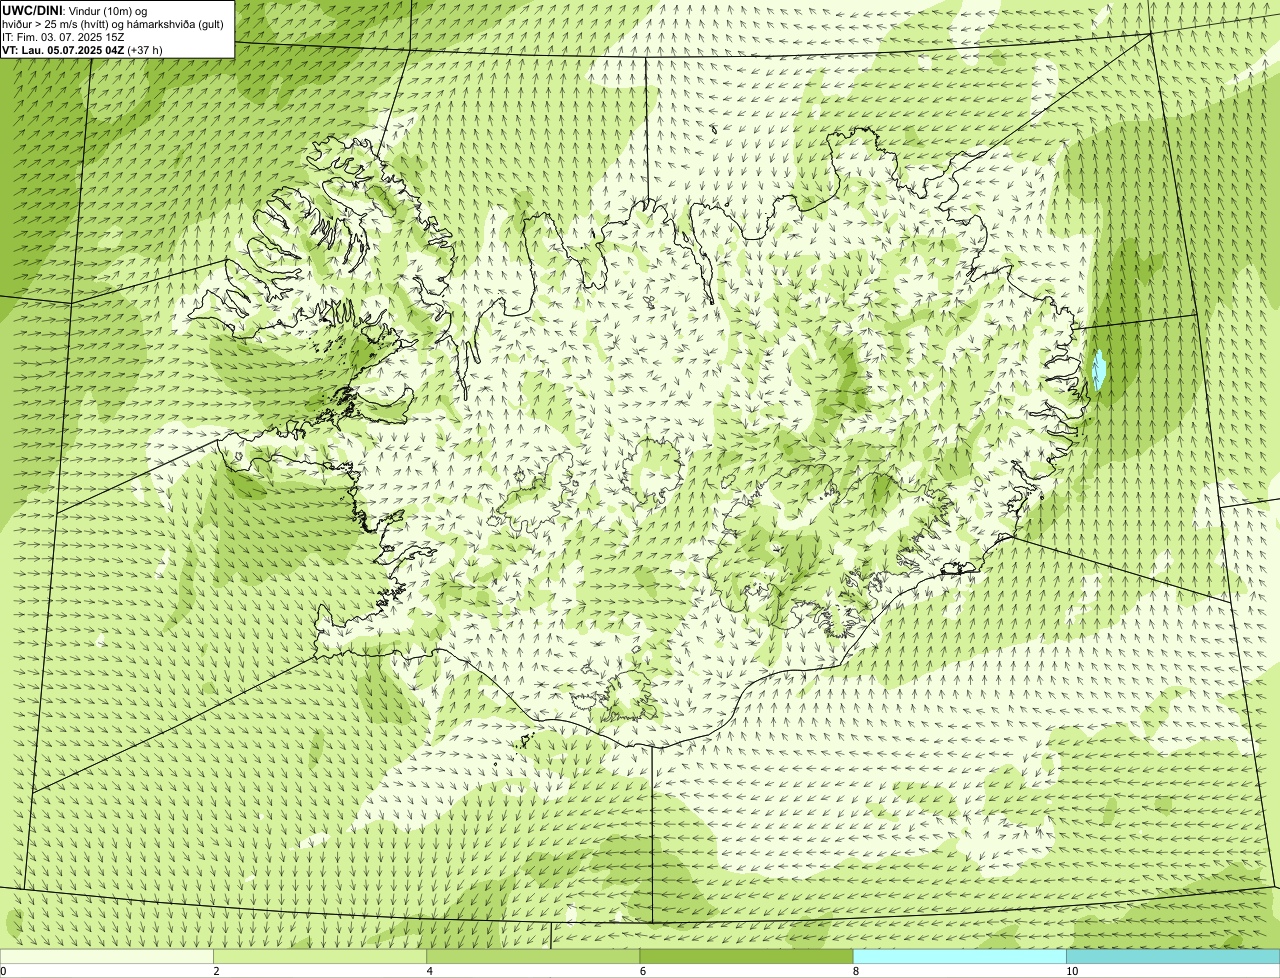This screenshot has width=1280, height=978.
Task: Click the small southern glacier outline near south coast
Action: coord(625,695)
